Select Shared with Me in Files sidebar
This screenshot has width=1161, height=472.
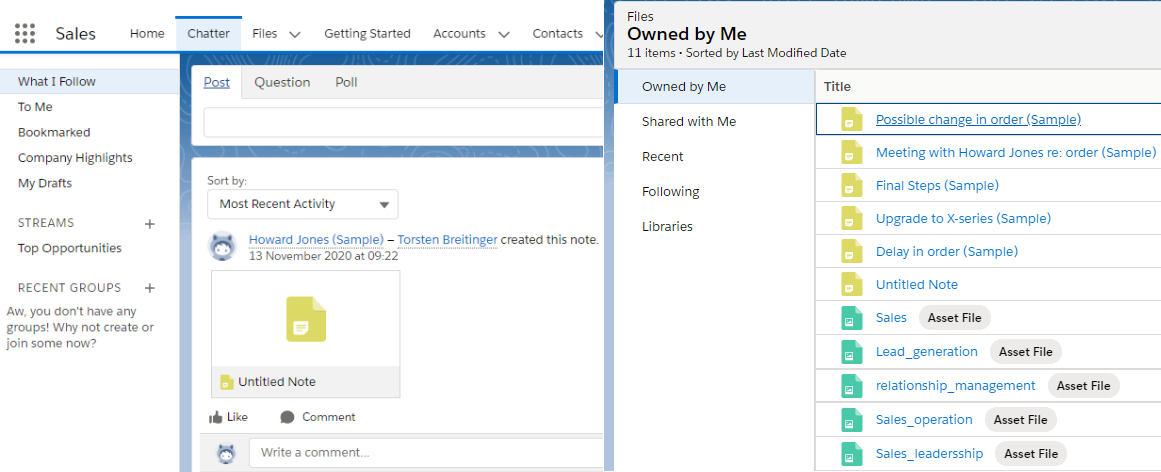[x=689, y=122]
